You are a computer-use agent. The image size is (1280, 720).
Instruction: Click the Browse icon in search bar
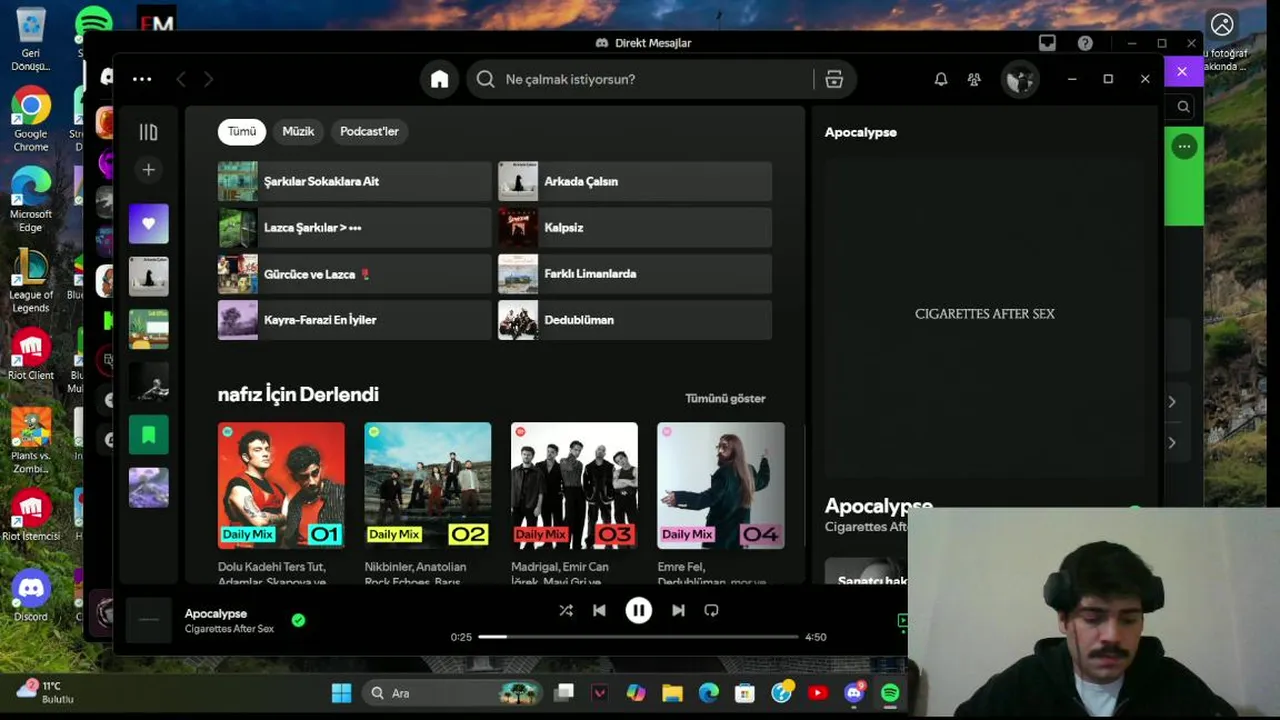834,80
